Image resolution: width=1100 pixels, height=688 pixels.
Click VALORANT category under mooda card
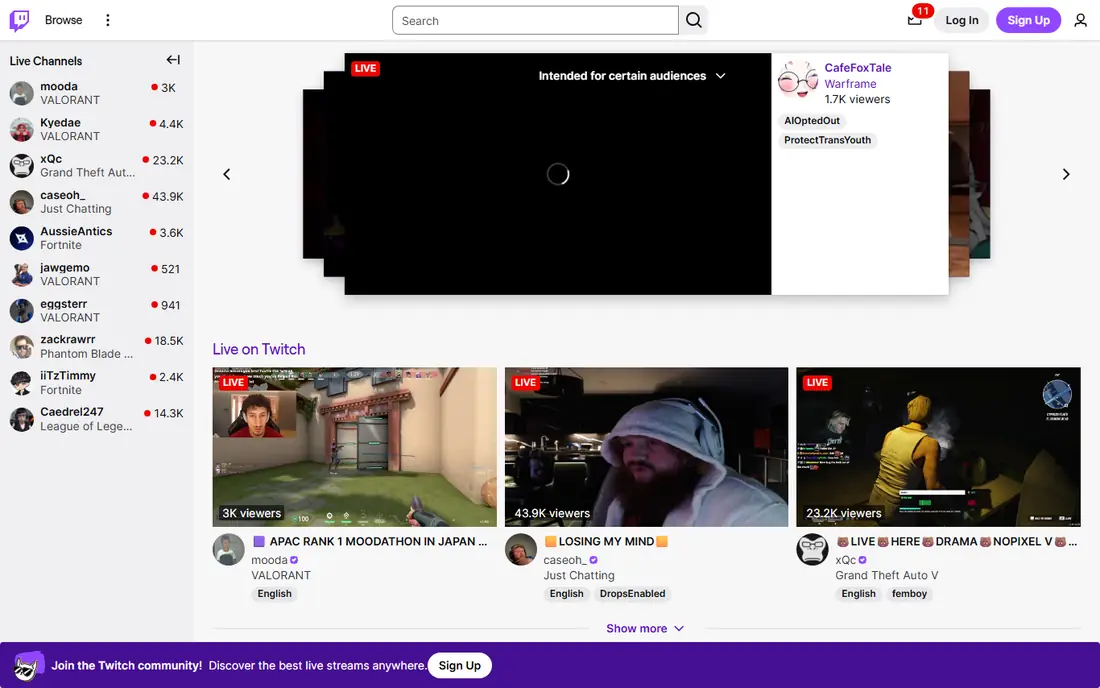tap(281, 575)
